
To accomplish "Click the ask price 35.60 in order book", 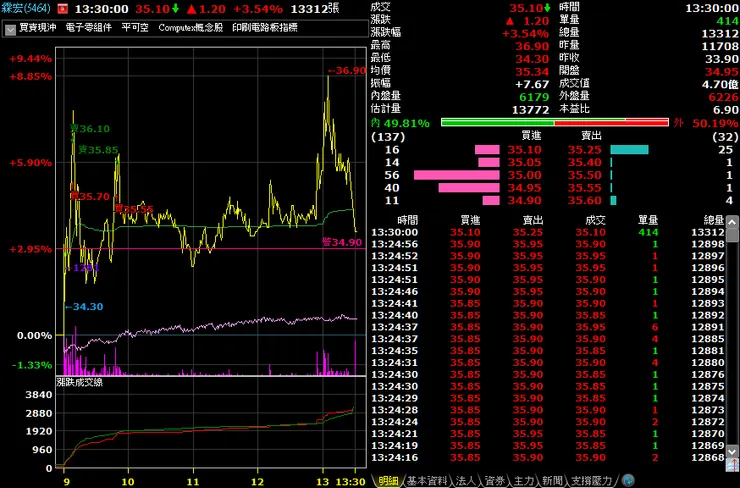I will coord(585,201).
